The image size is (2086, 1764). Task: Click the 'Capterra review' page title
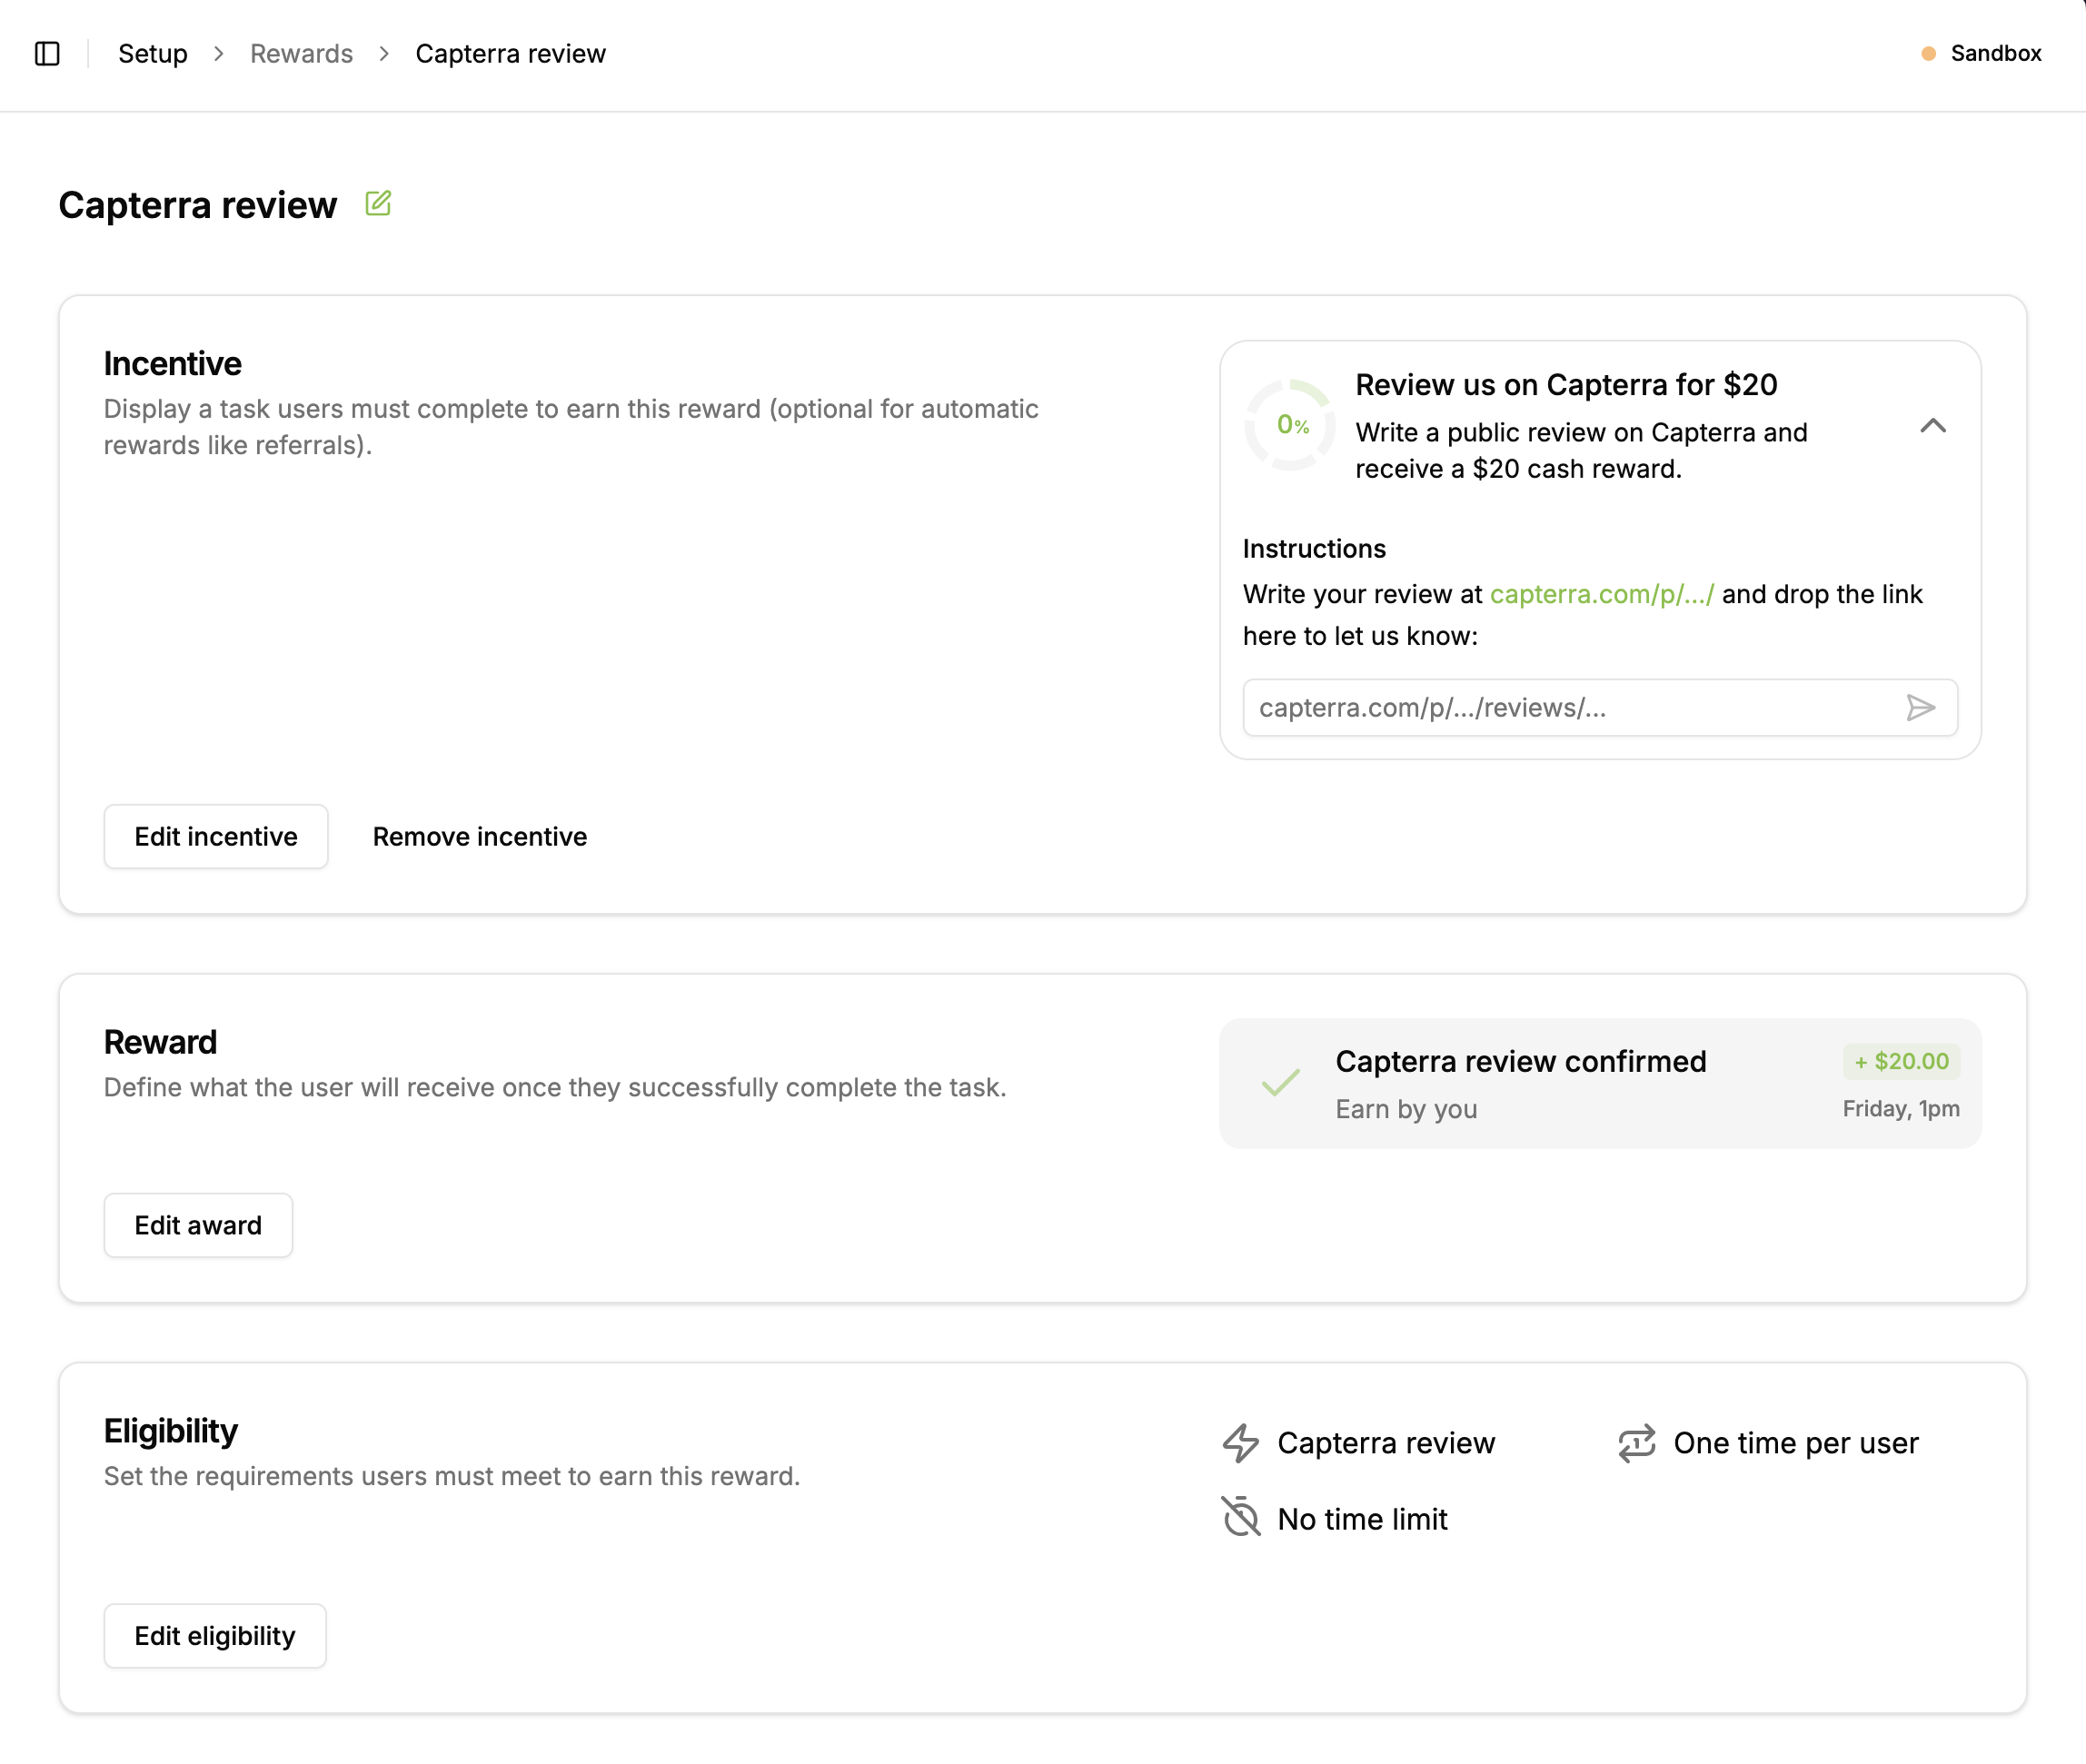[x=198, y=205]
